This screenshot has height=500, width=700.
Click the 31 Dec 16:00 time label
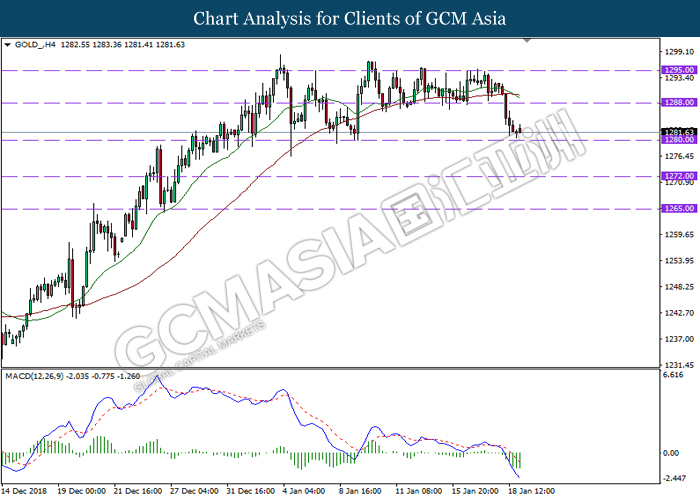250,491
